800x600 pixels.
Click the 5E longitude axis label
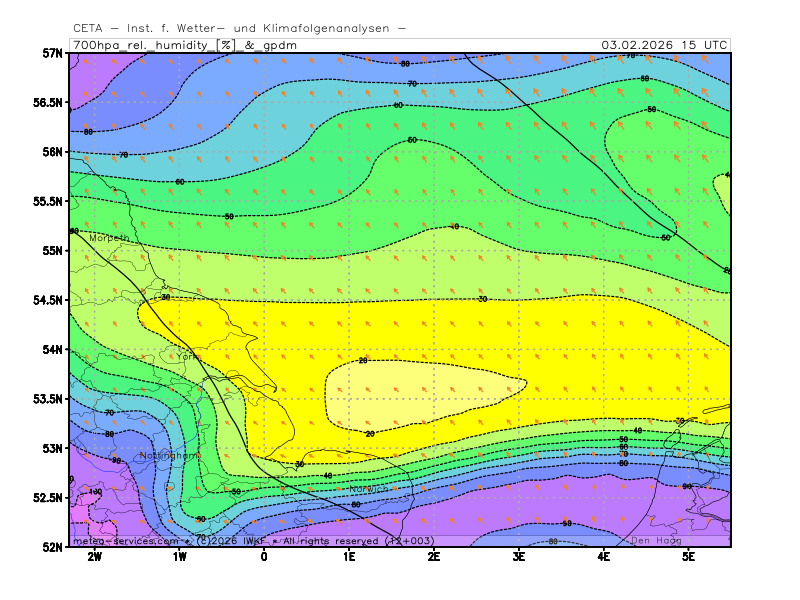click(689, 556)
